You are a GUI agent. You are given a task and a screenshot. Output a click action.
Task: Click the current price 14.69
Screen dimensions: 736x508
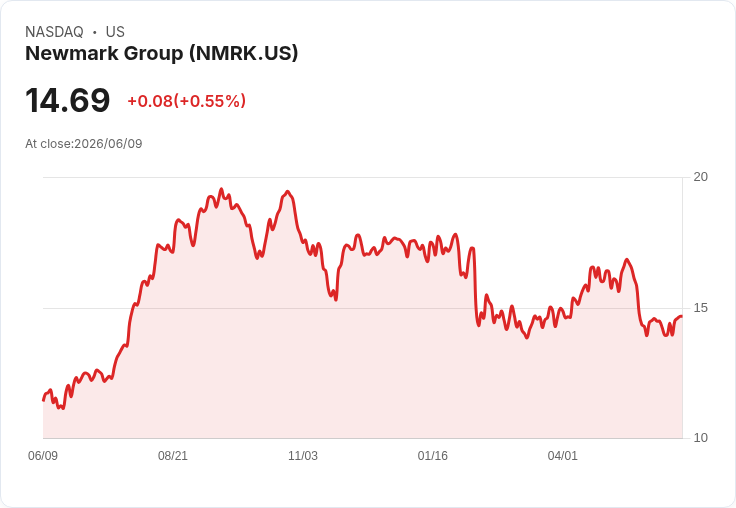pos(68,100)
